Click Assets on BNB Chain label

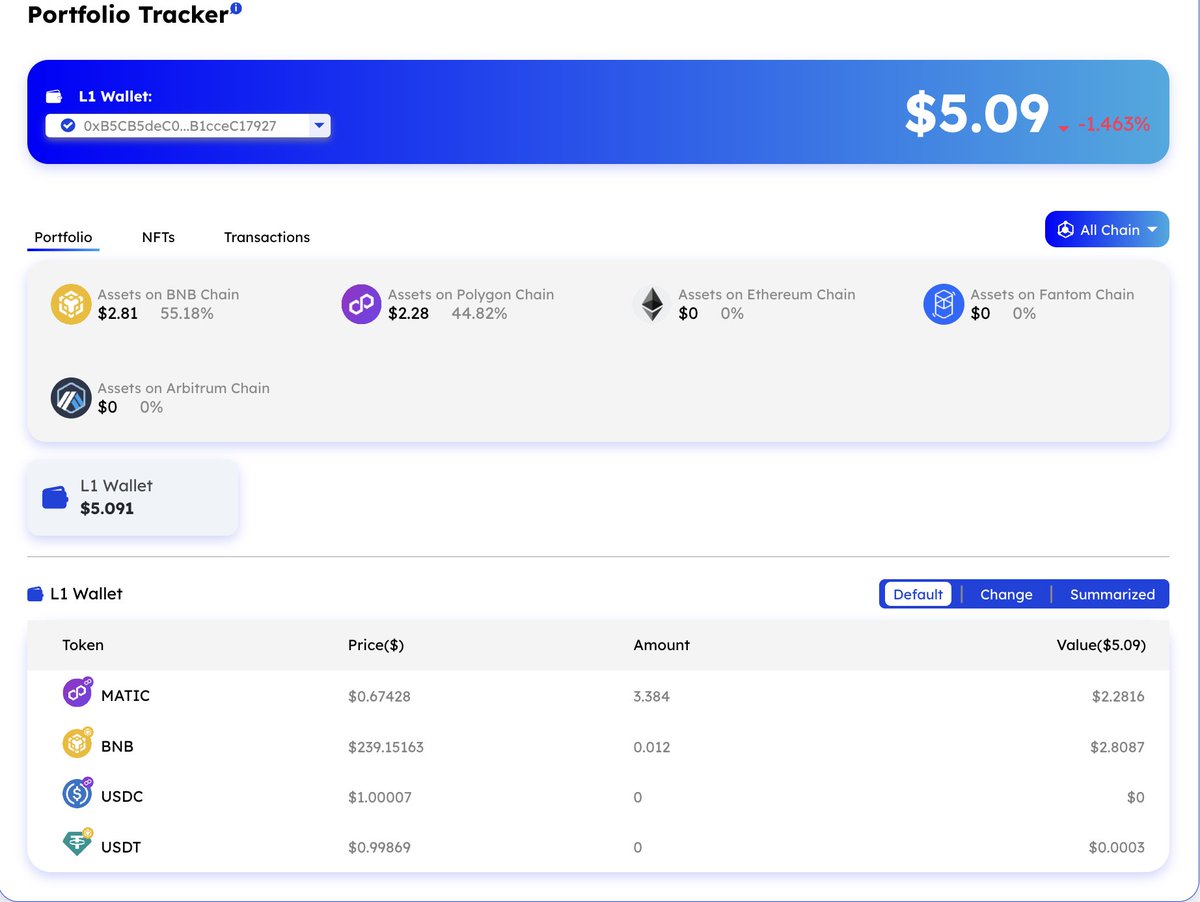[x=168, y=295]
